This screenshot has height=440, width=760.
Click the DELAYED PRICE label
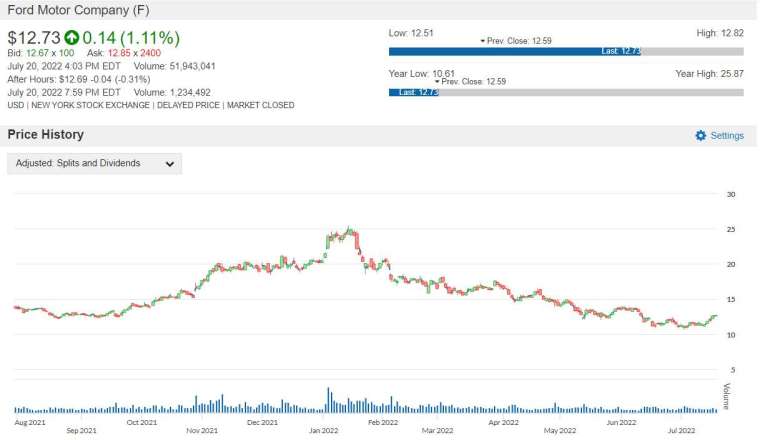tap(189, 105)
